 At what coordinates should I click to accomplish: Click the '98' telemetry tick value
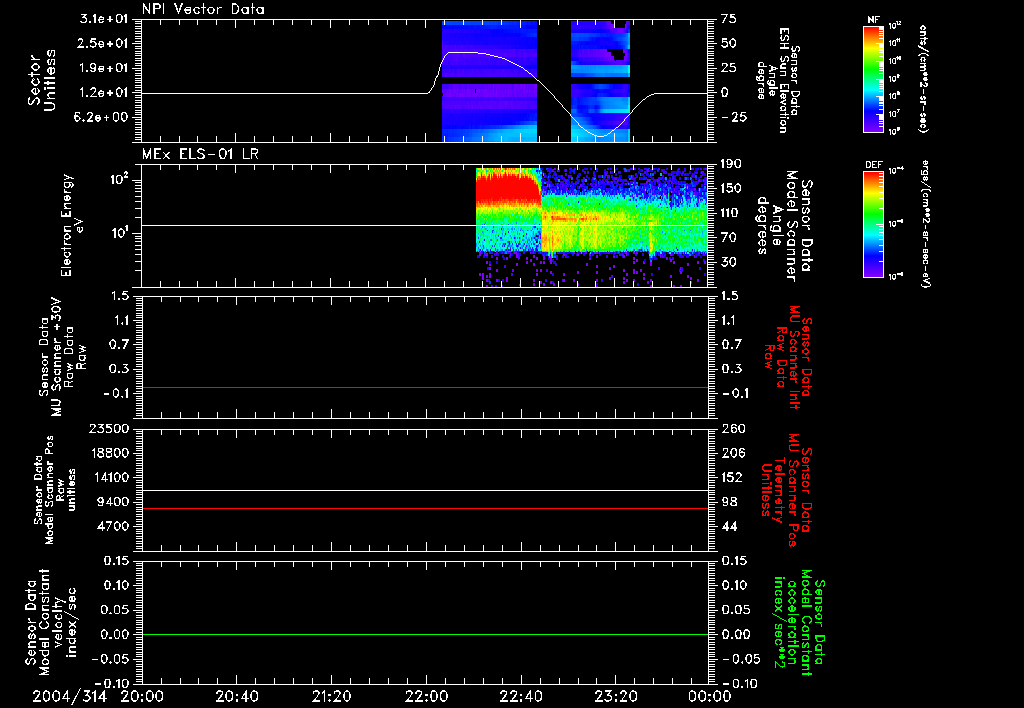point(729,502)
